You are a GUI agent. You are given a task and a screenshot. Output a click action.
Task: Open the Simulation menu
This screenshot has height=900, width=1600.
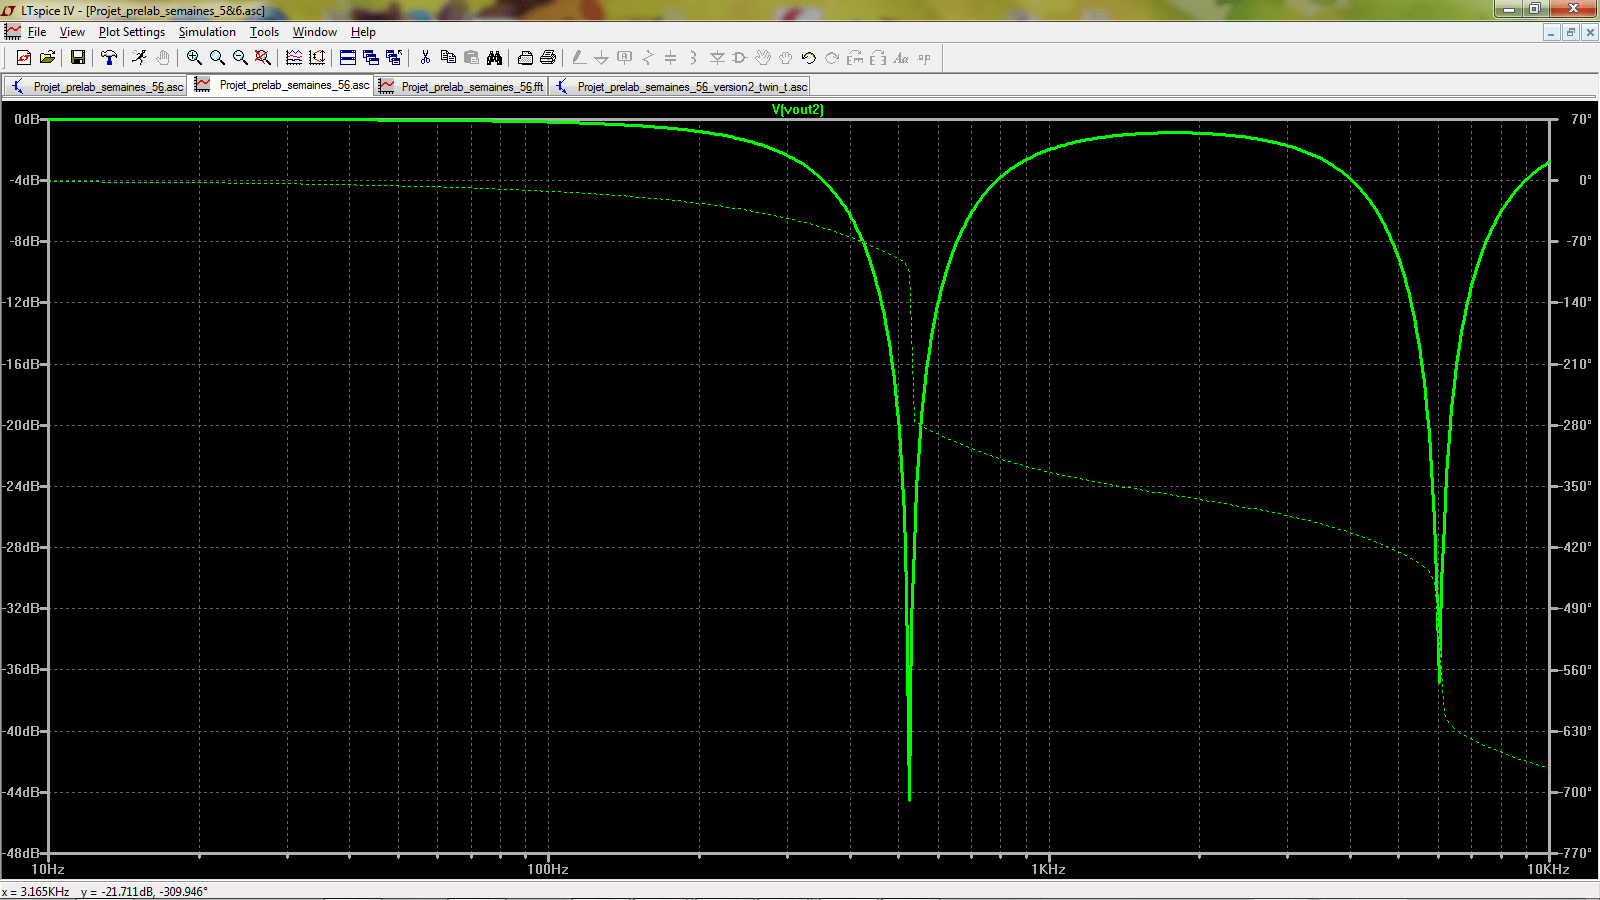207,32
